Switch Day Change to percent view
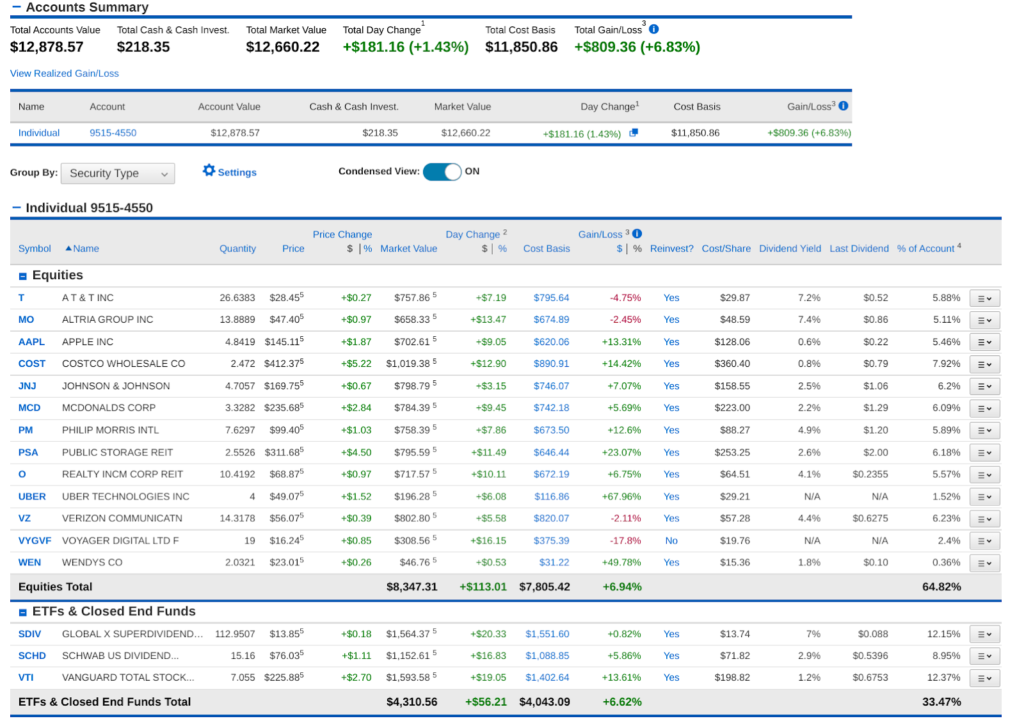 pos(502,249)
